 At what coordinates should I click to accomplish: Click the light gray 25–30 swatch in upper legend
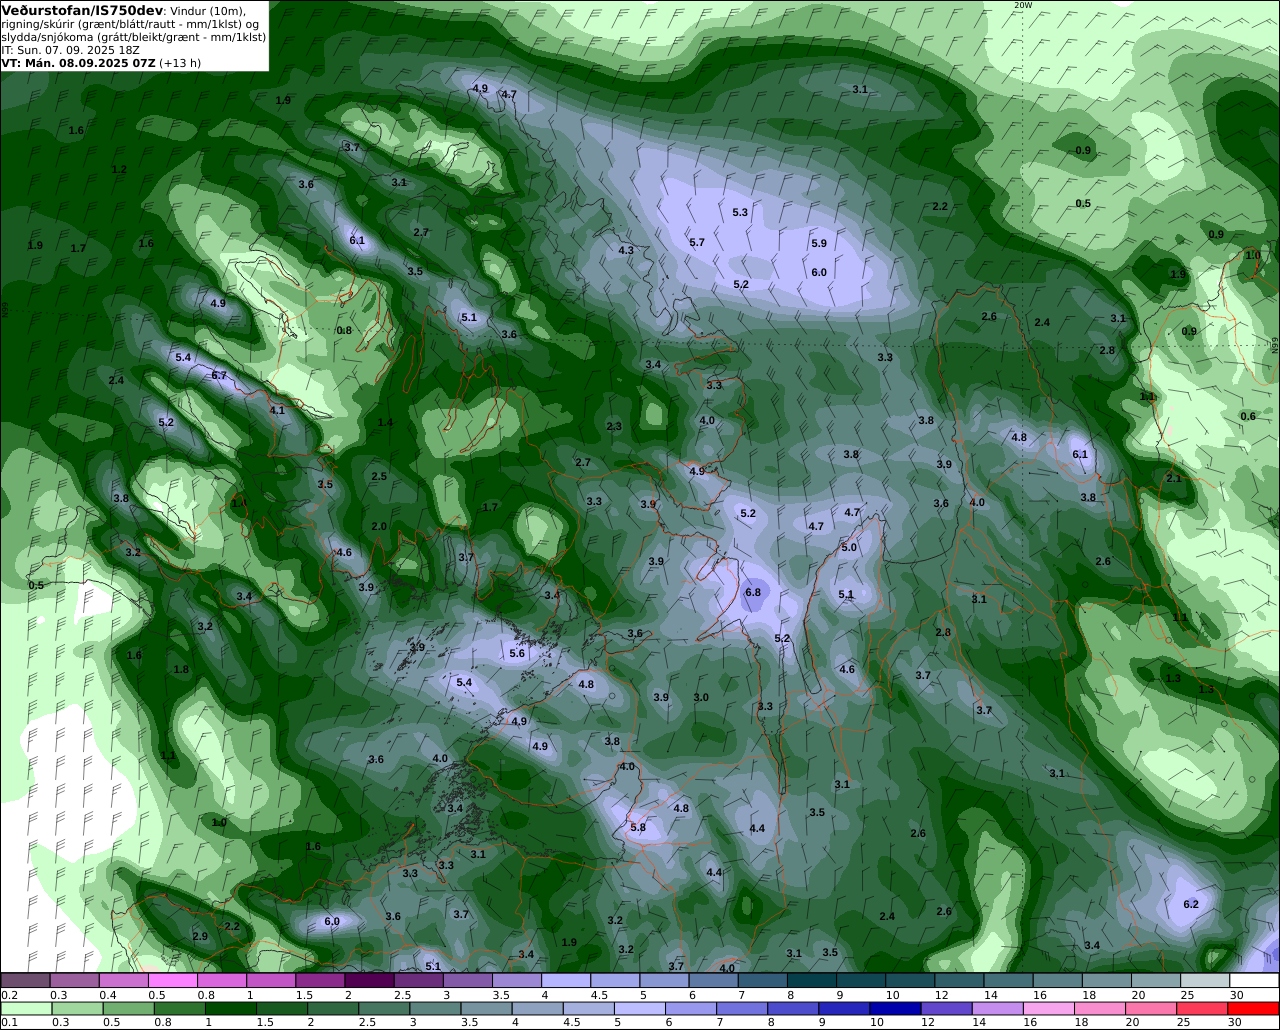point(1205,981)
